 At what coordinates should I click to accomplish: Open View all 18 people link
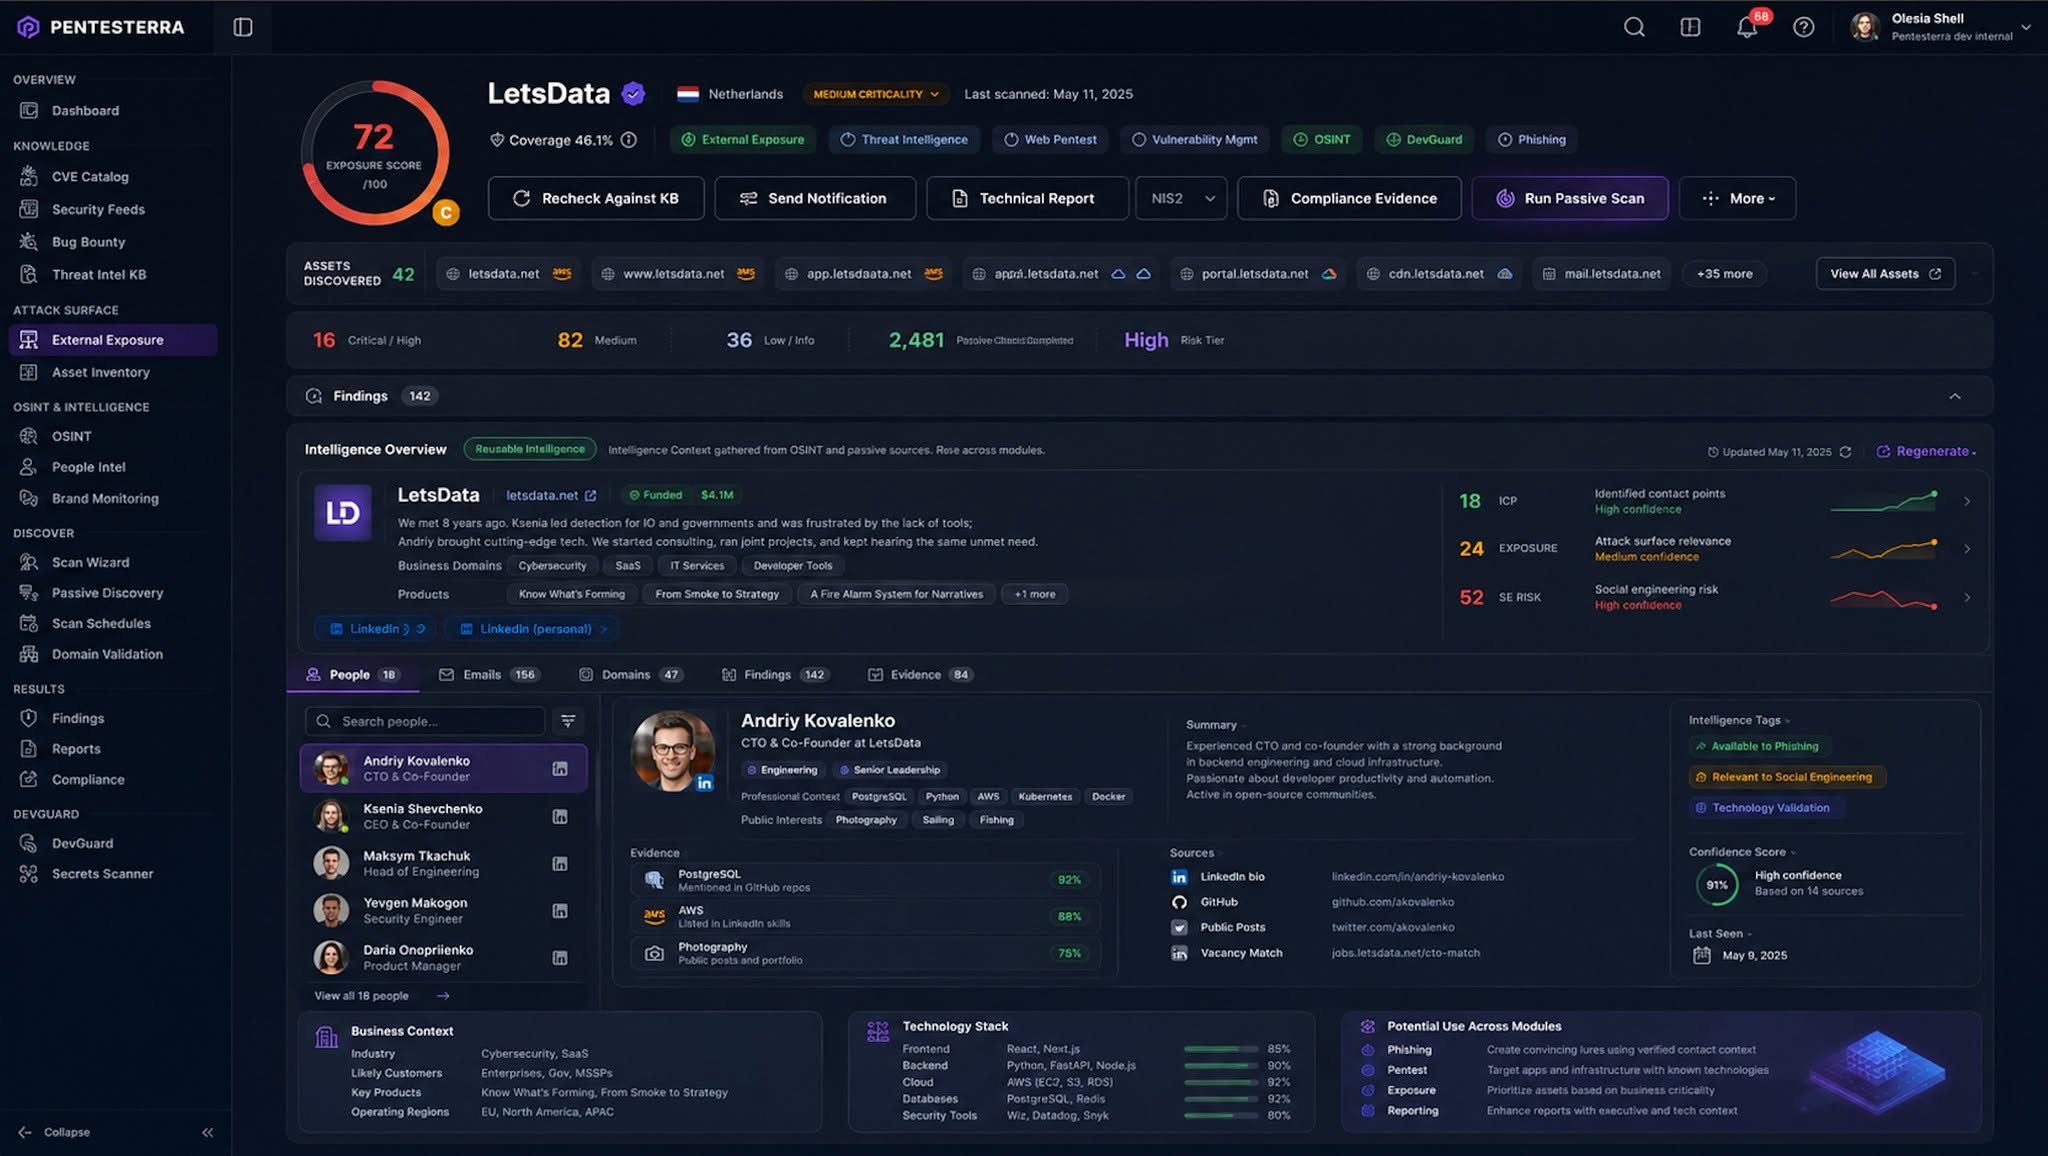382,996
